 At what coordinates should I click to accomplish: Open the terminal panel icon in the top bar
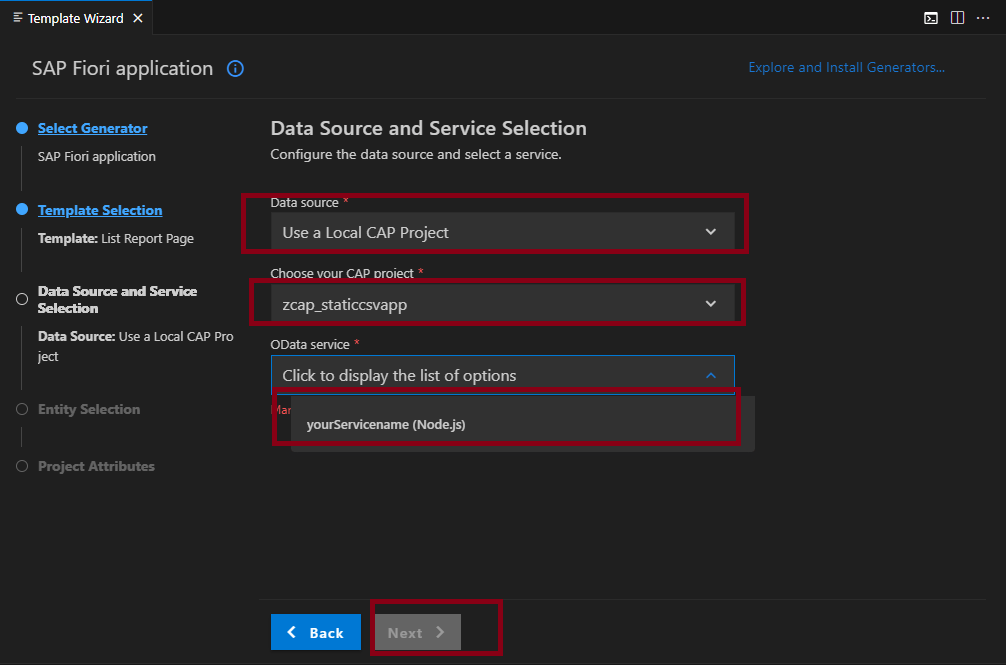(930, 18)
